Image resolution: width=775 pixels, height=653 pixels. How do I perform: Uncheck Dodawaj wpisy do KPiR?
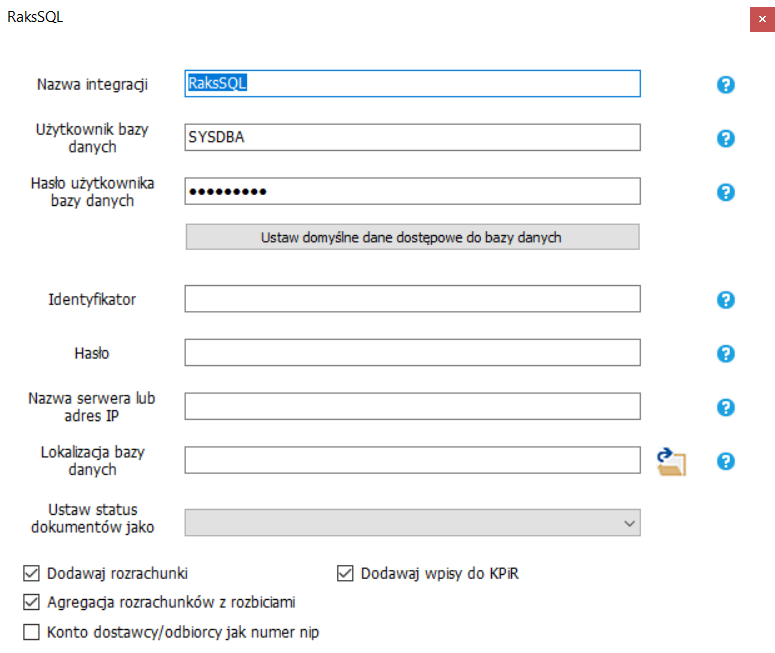coord(345,573)
